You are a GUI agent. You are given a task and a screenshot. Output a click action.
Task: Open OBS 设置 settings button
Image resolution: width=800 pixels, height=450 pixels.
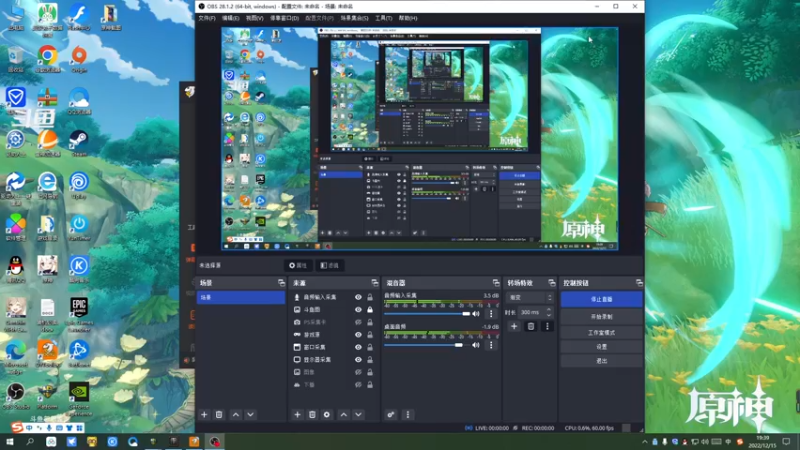tap(602, 347)
